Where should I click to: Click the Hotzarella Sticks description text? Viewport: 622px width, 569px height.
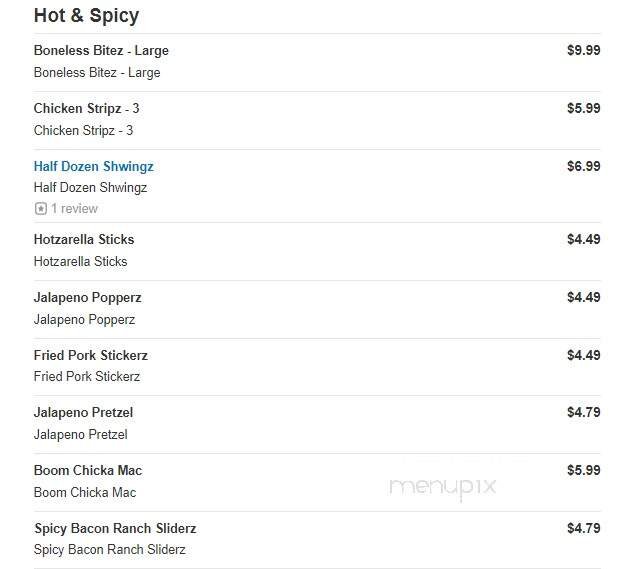pyautogui.click(x=80, y=262)
